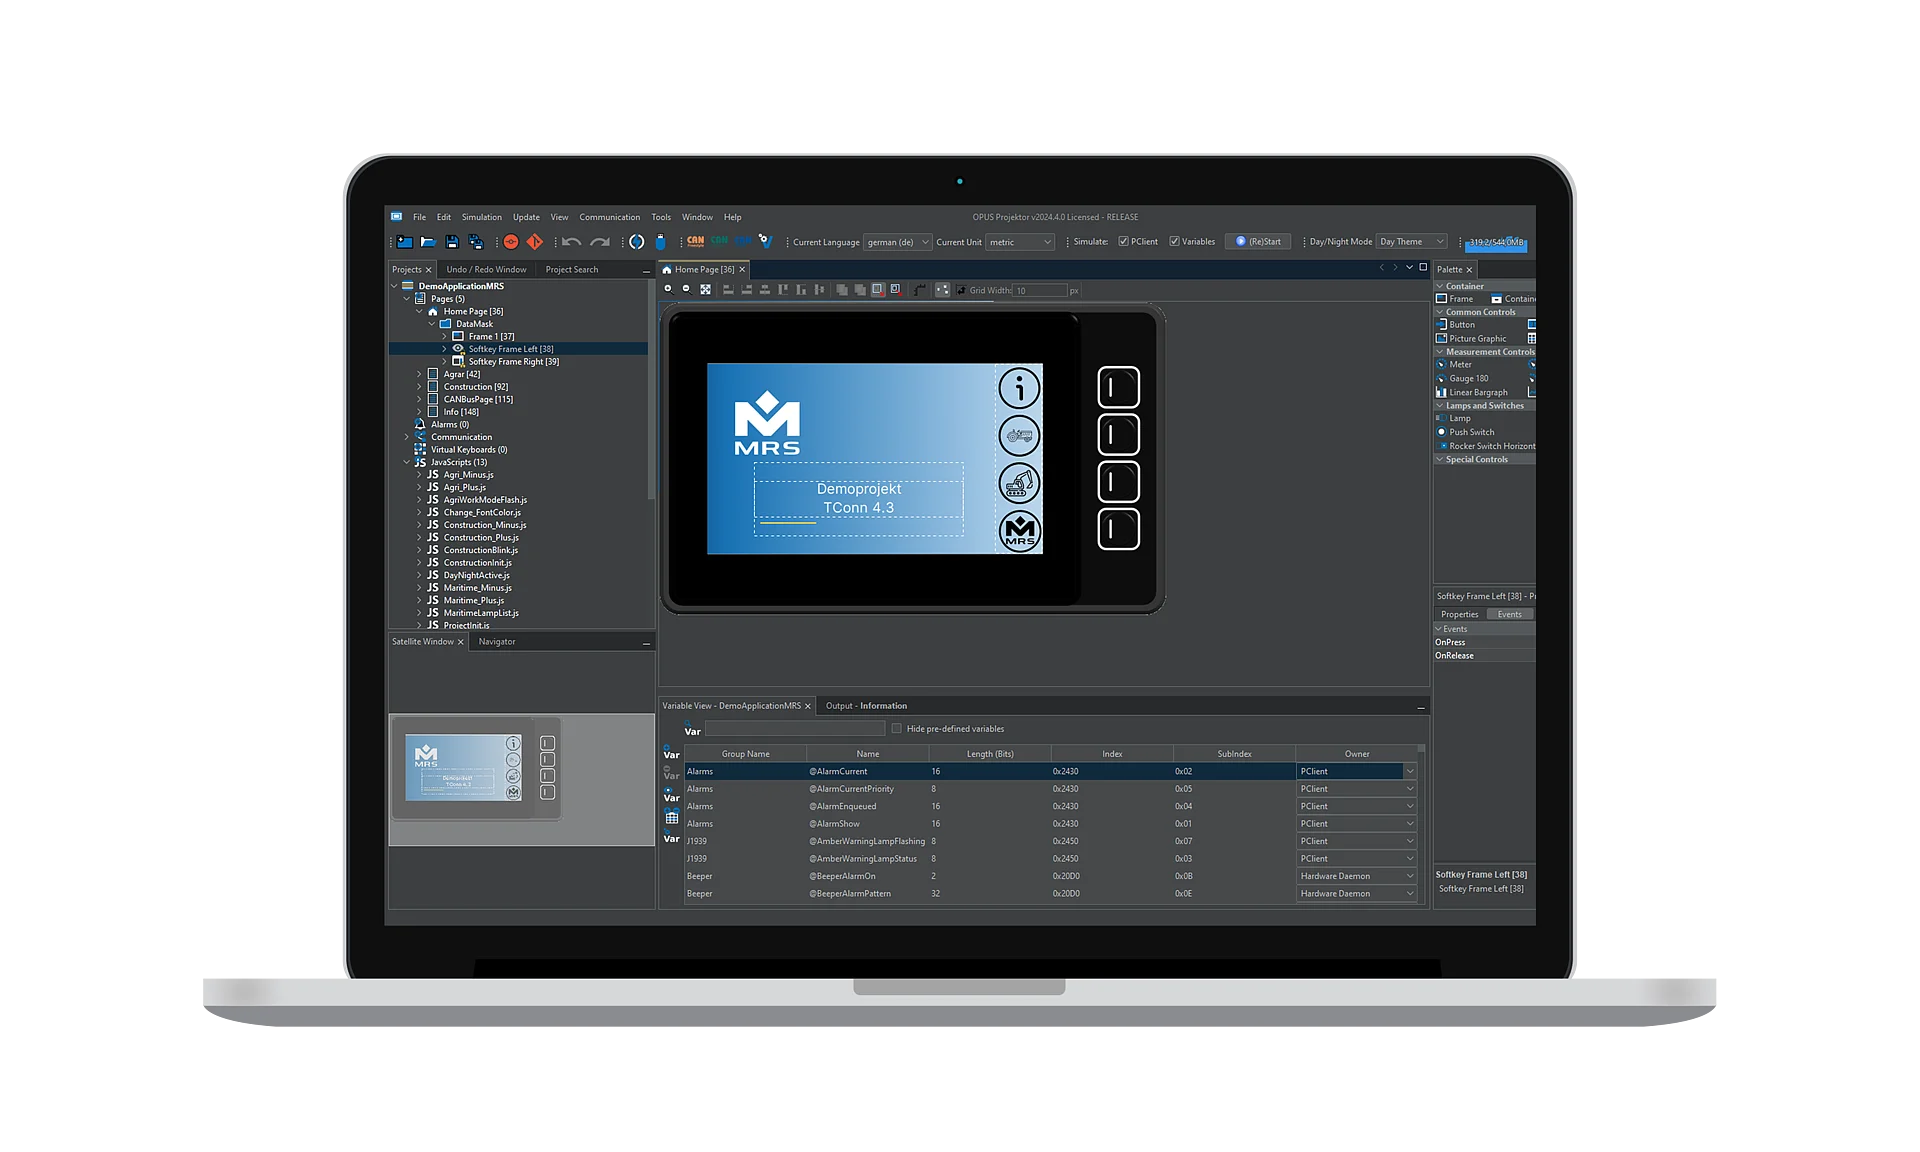Select the OnPress event entry

(x=1484, y=643)
